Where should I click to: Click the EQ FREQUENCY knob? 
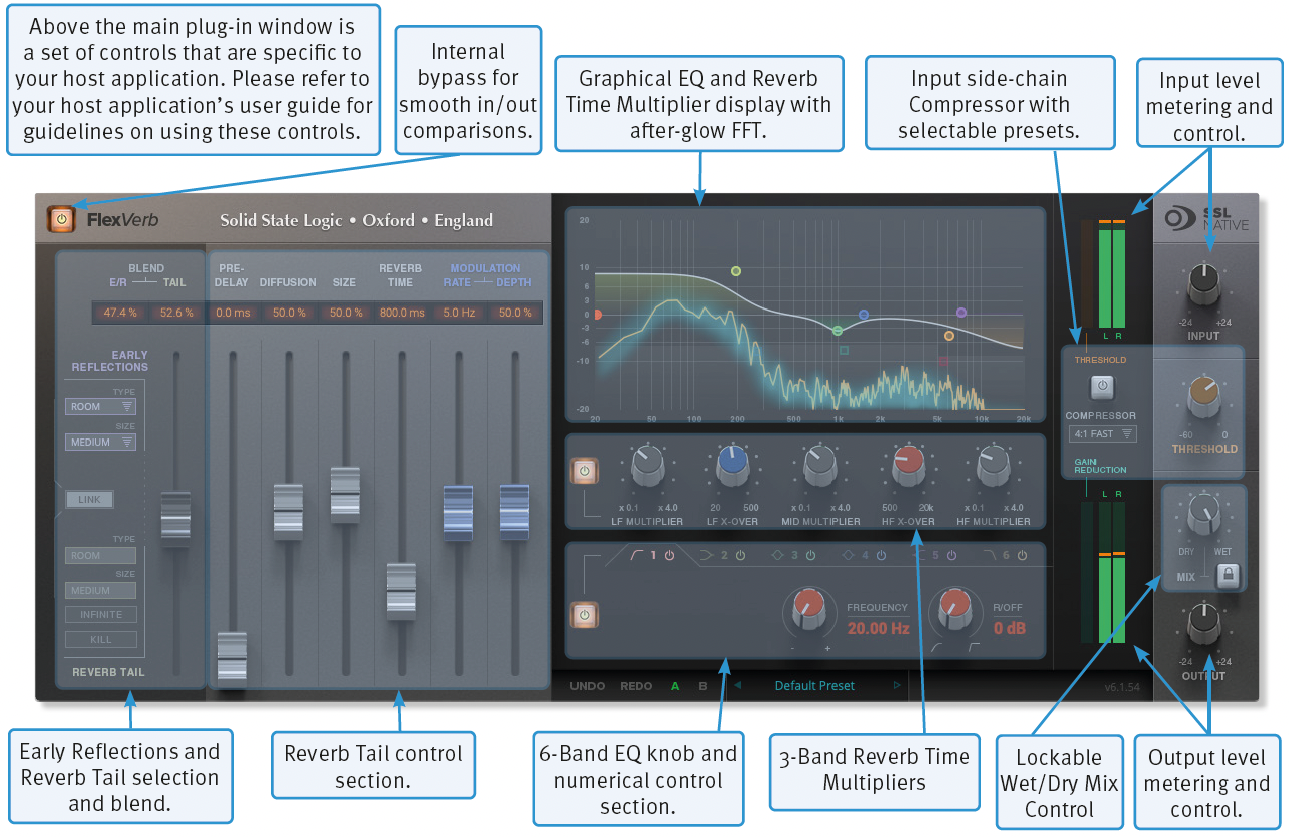point(808,607)
